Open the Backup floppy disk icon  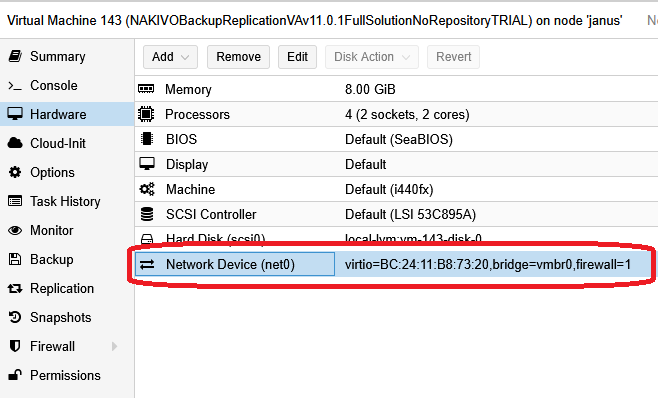[15, 259]
